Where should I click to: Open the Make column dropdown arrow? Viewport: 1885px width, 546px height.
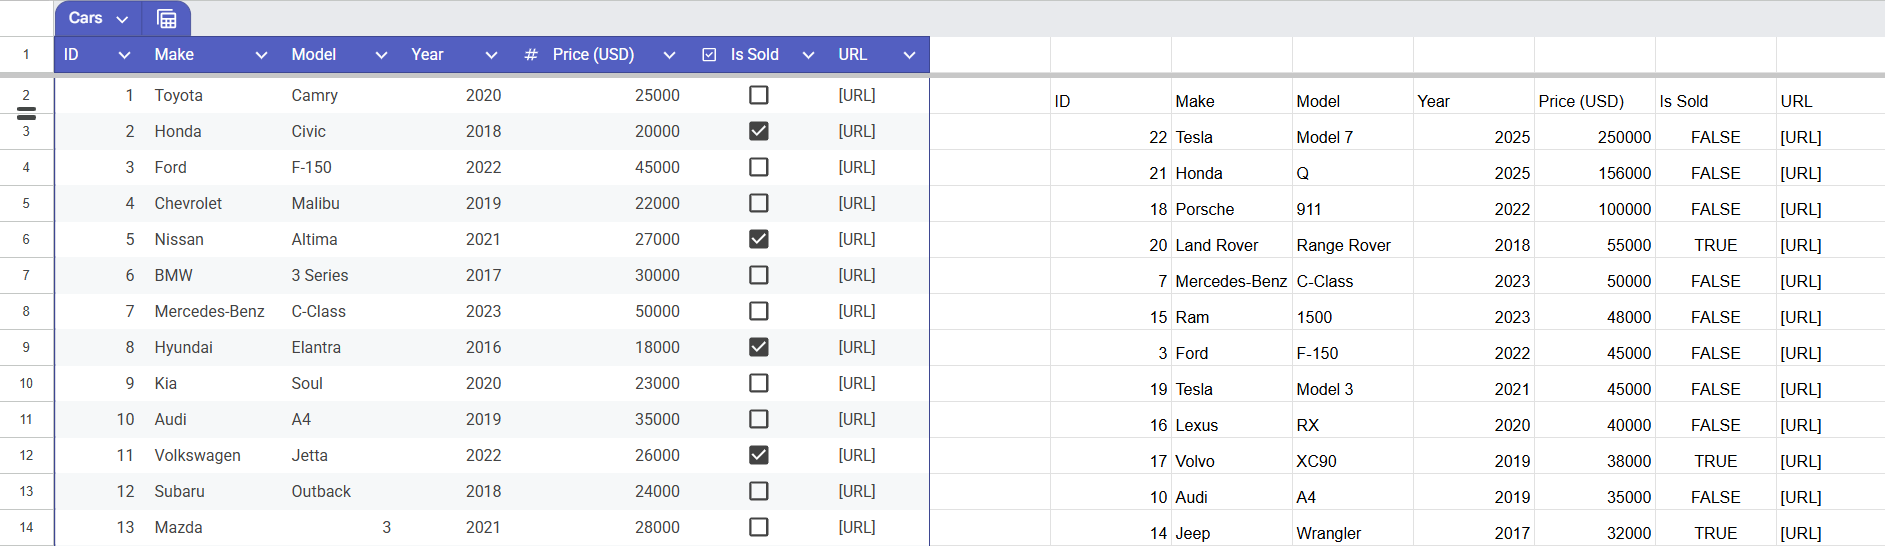(261, 55)
